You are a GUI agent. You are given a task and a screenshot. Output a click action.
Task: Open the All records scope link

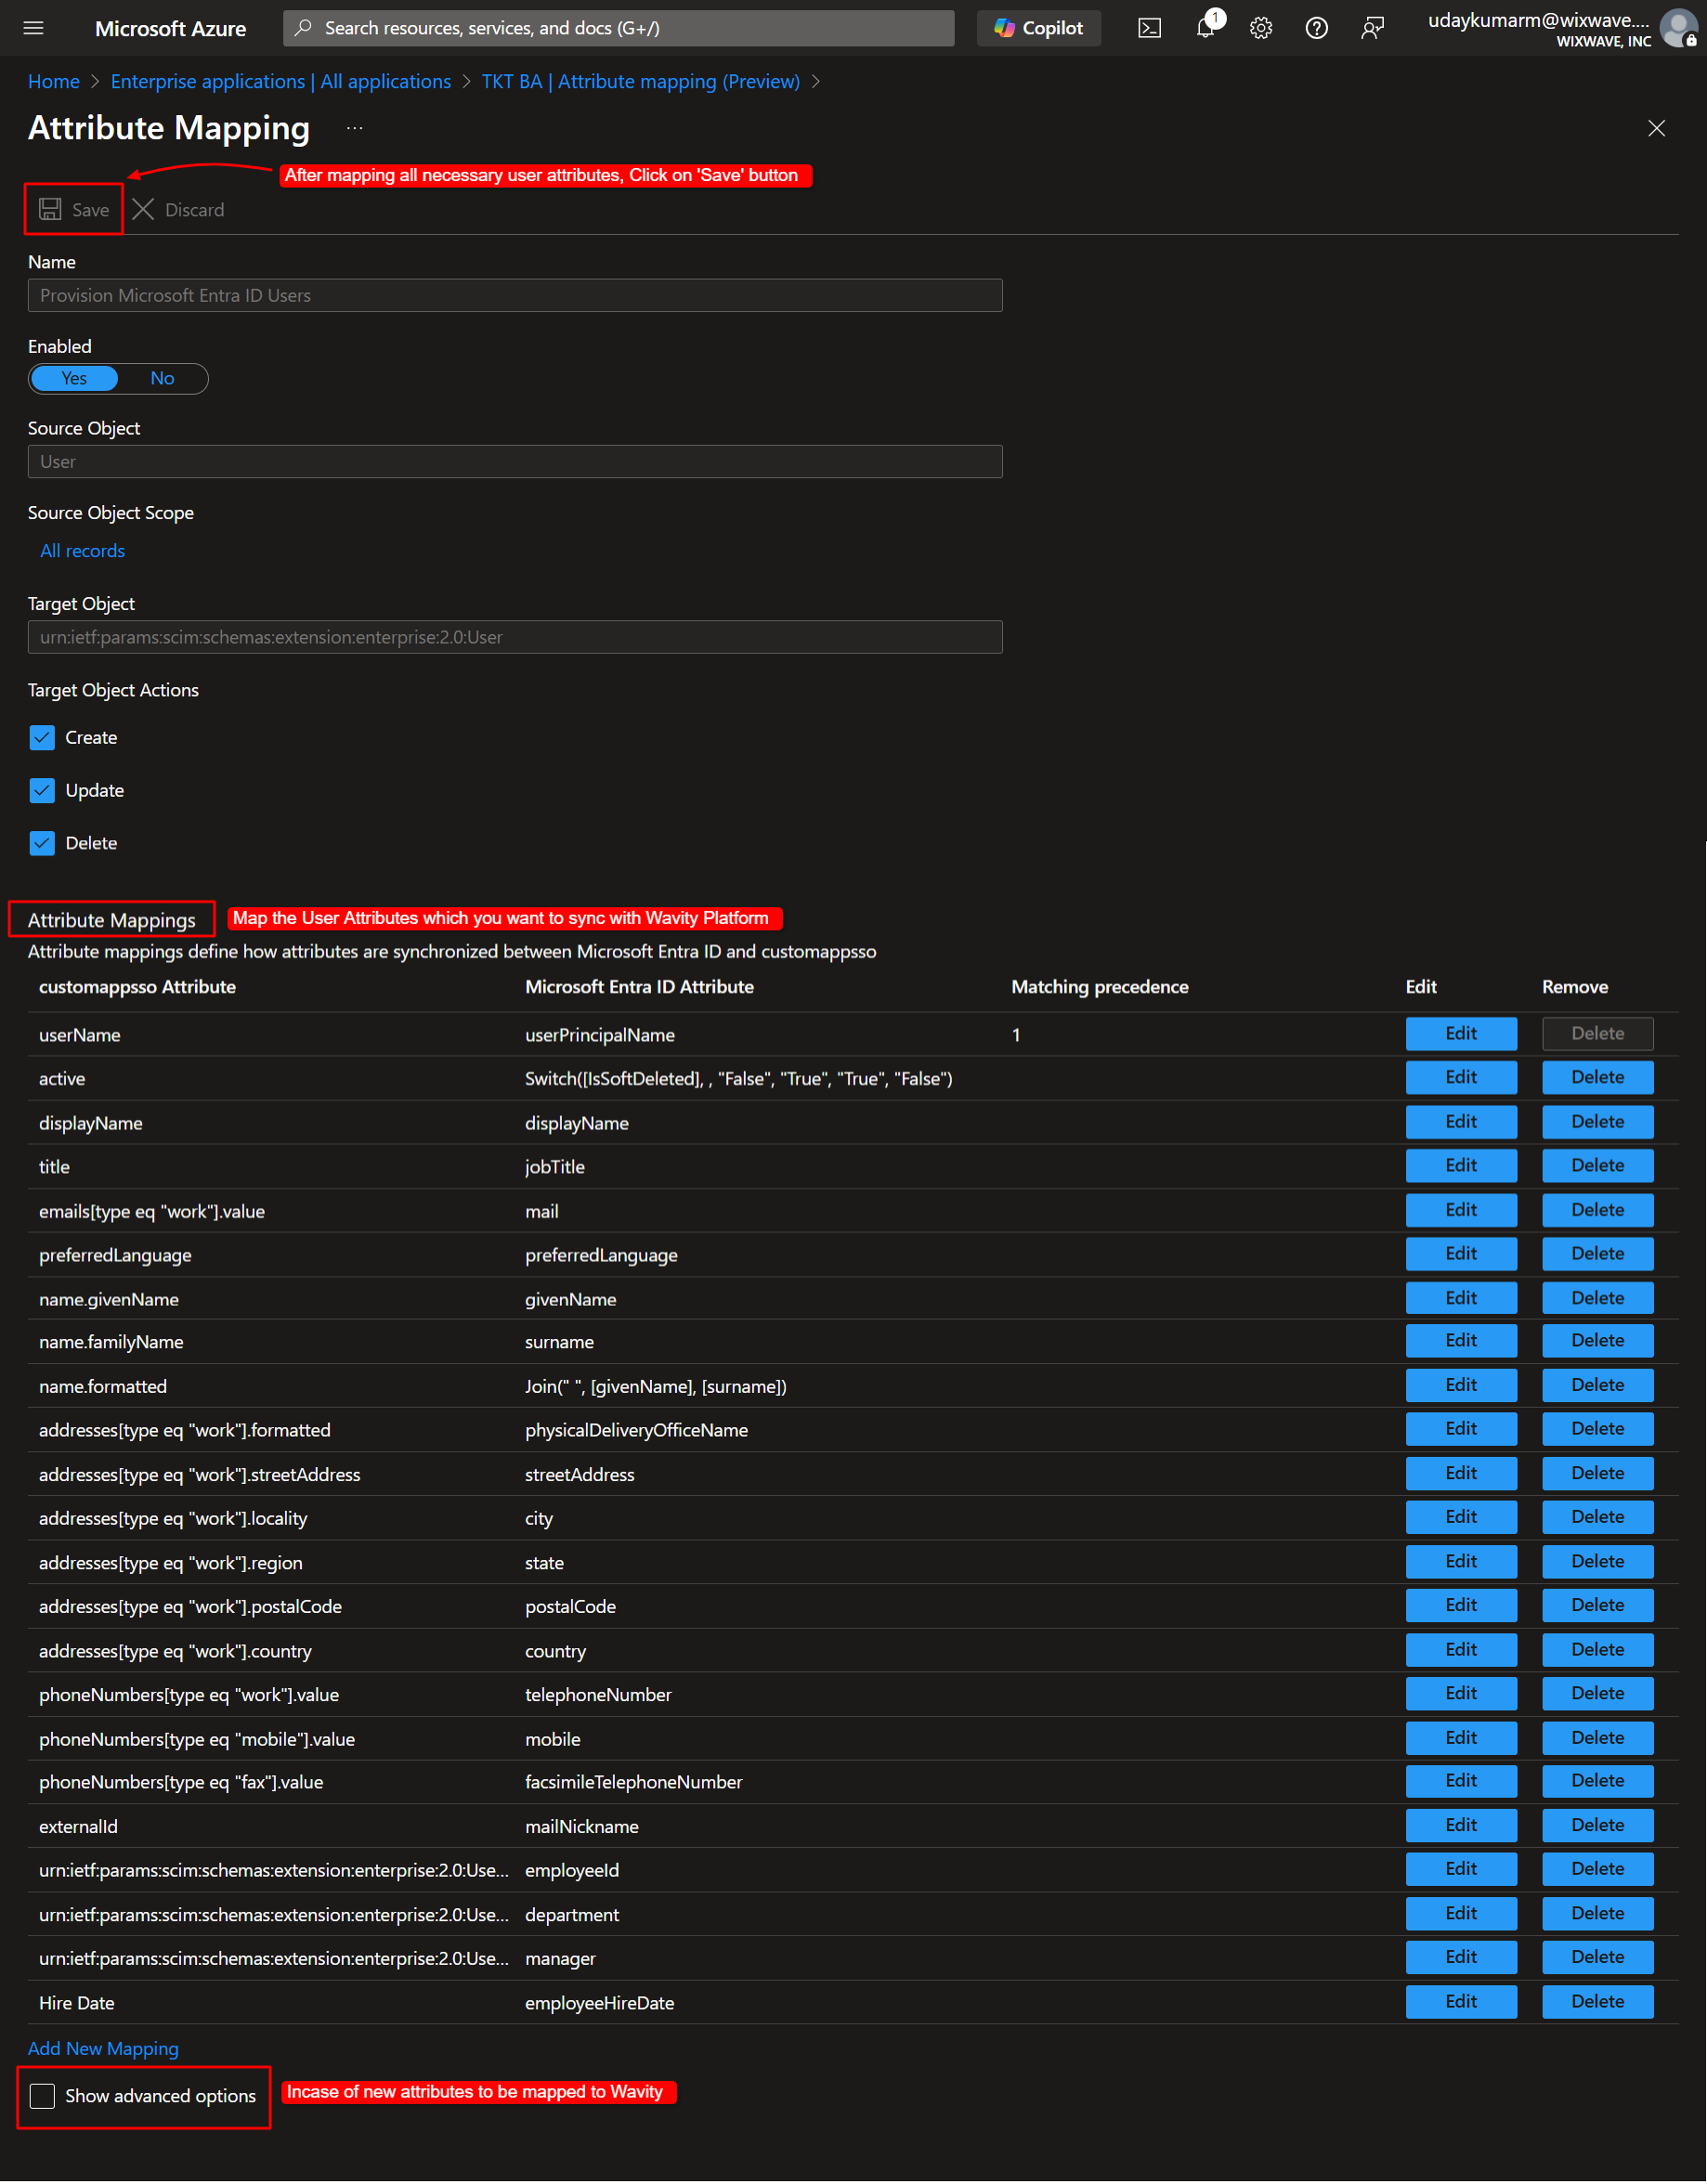coord(82,551)
